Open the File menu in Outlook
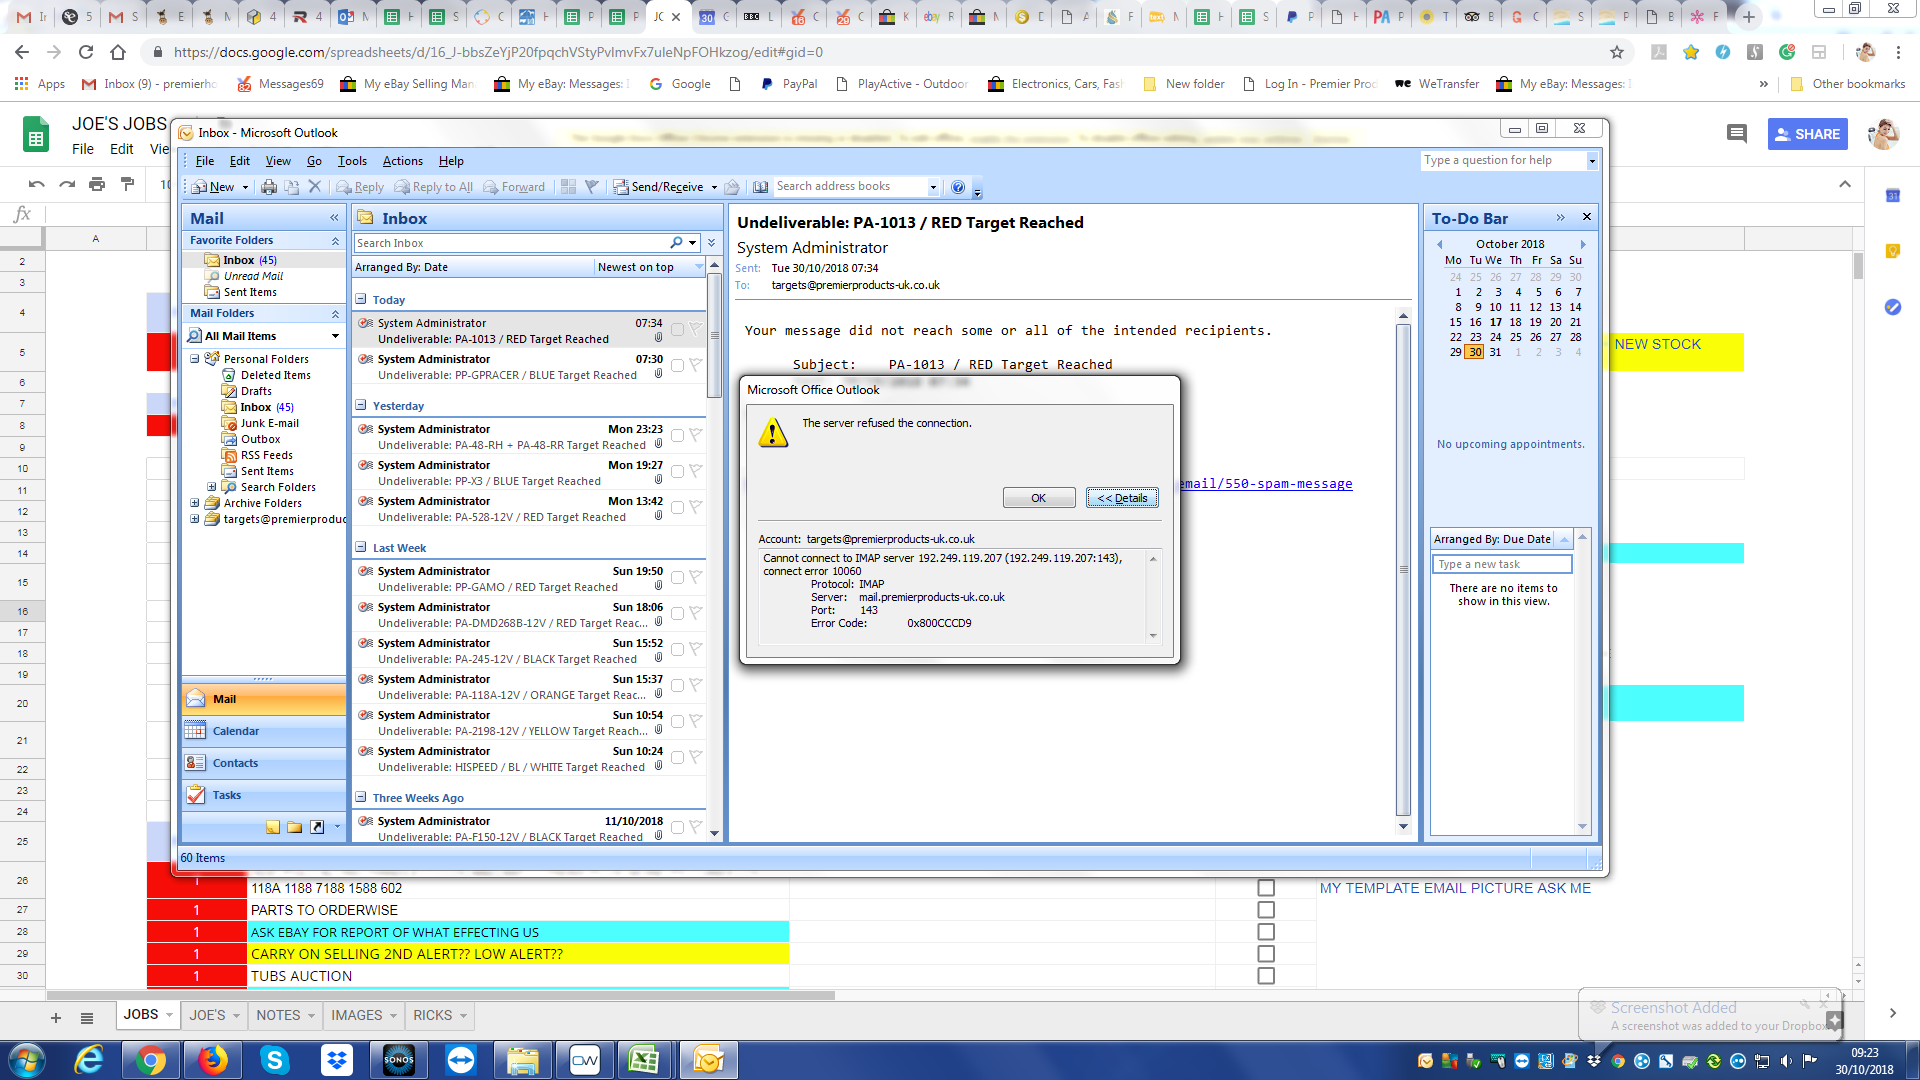1920x1080 pixels. coord(205,161)
